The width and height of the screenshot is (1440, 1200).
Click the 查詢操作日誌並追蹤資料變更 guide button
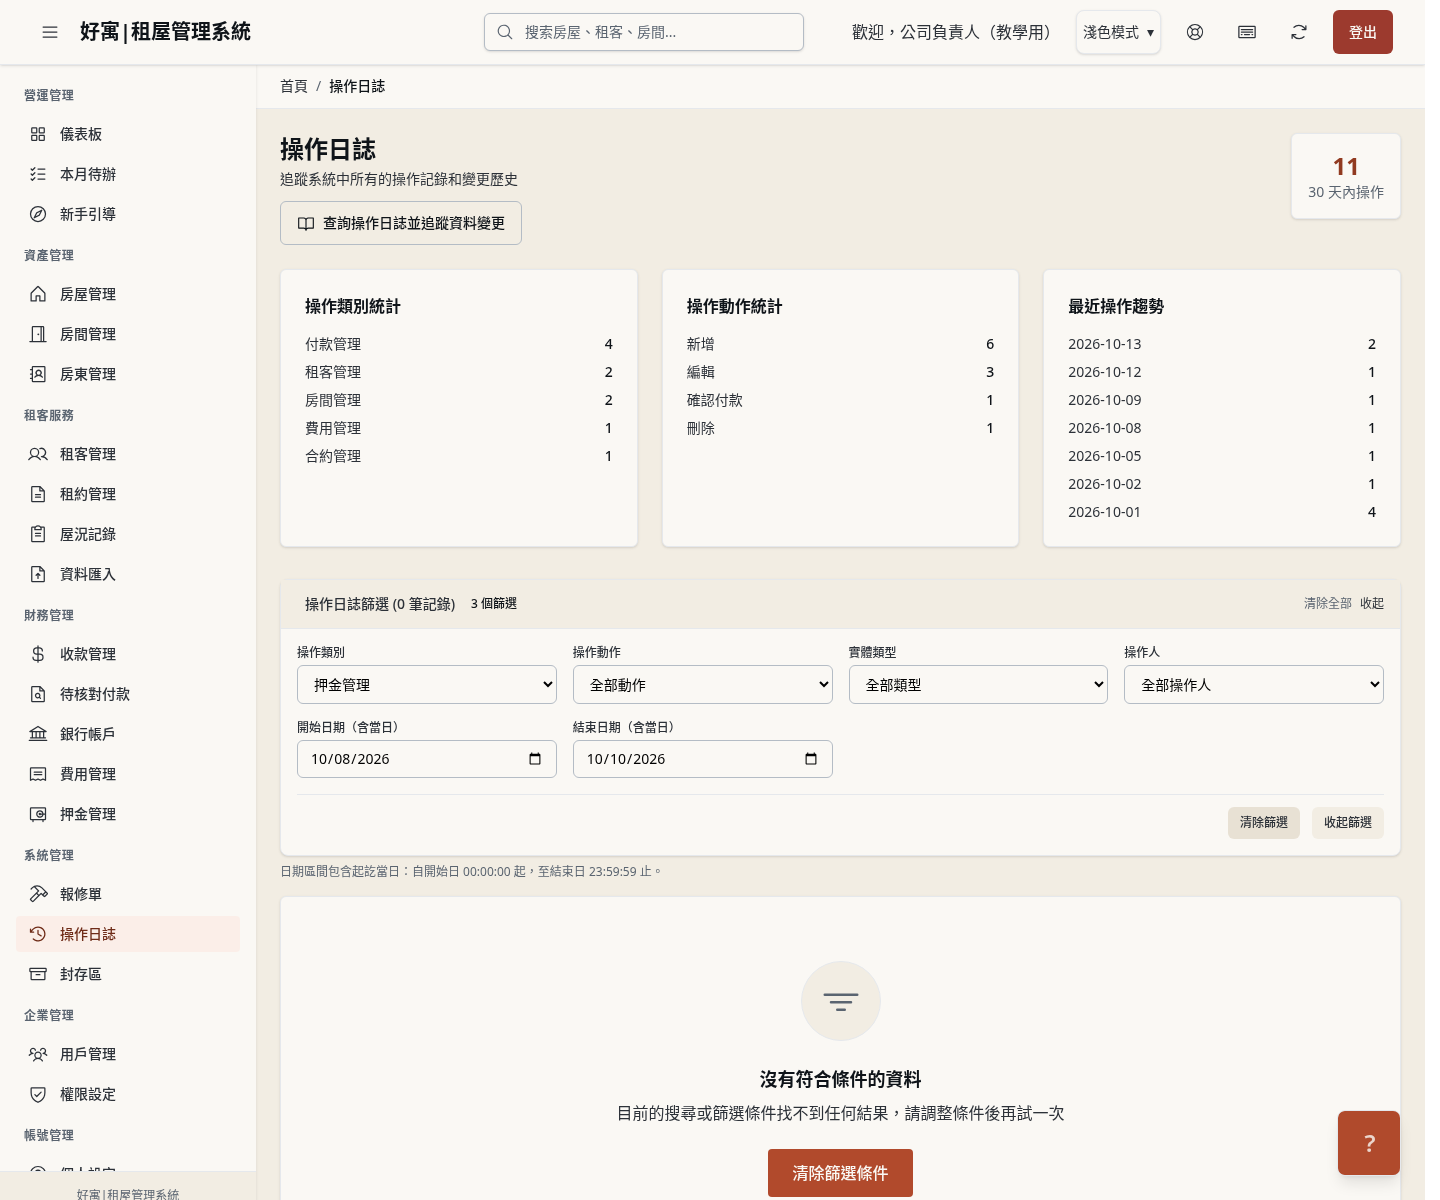(401, 224)
